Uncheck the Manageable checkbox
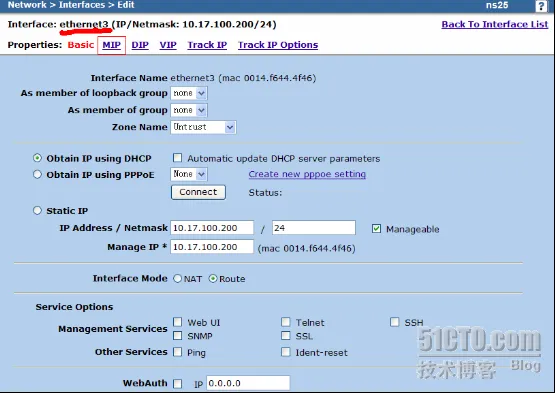The image size is (555, 393). pyautogui.click(x=376, y=229)
